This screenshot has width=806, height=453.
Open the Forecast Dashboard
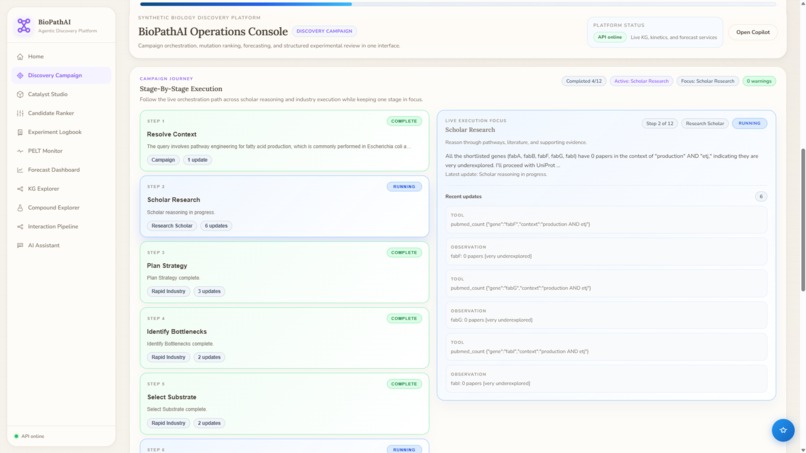(61, 170)
